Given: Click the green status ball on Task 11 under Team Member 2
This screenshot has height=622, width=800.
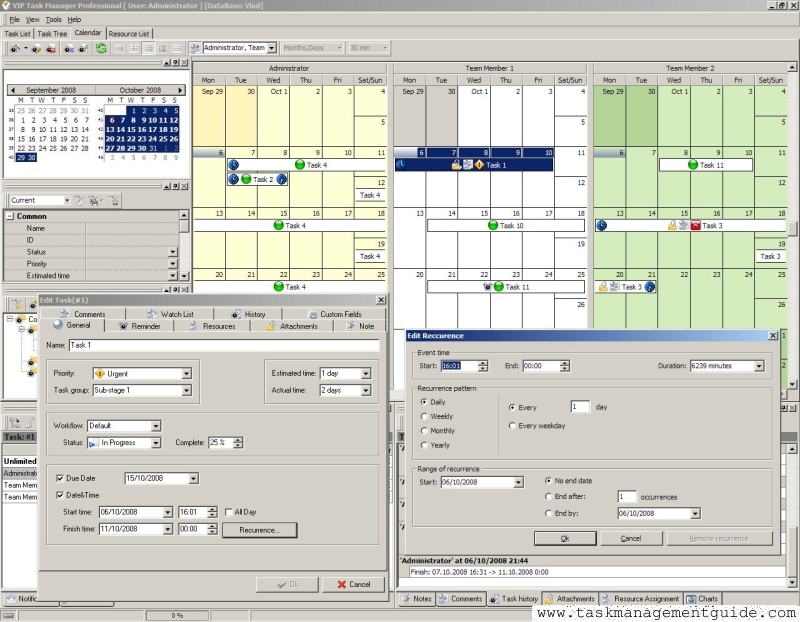Looking at the screenshot, I should pyautogui.click(x=692, y=165).
